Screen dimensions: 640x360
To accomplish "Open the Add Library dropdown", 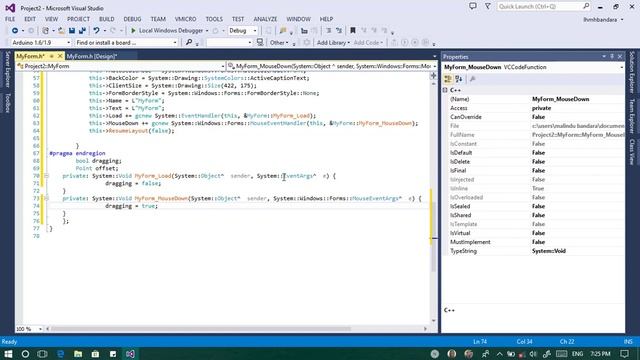I will click(x=333, y=42).
